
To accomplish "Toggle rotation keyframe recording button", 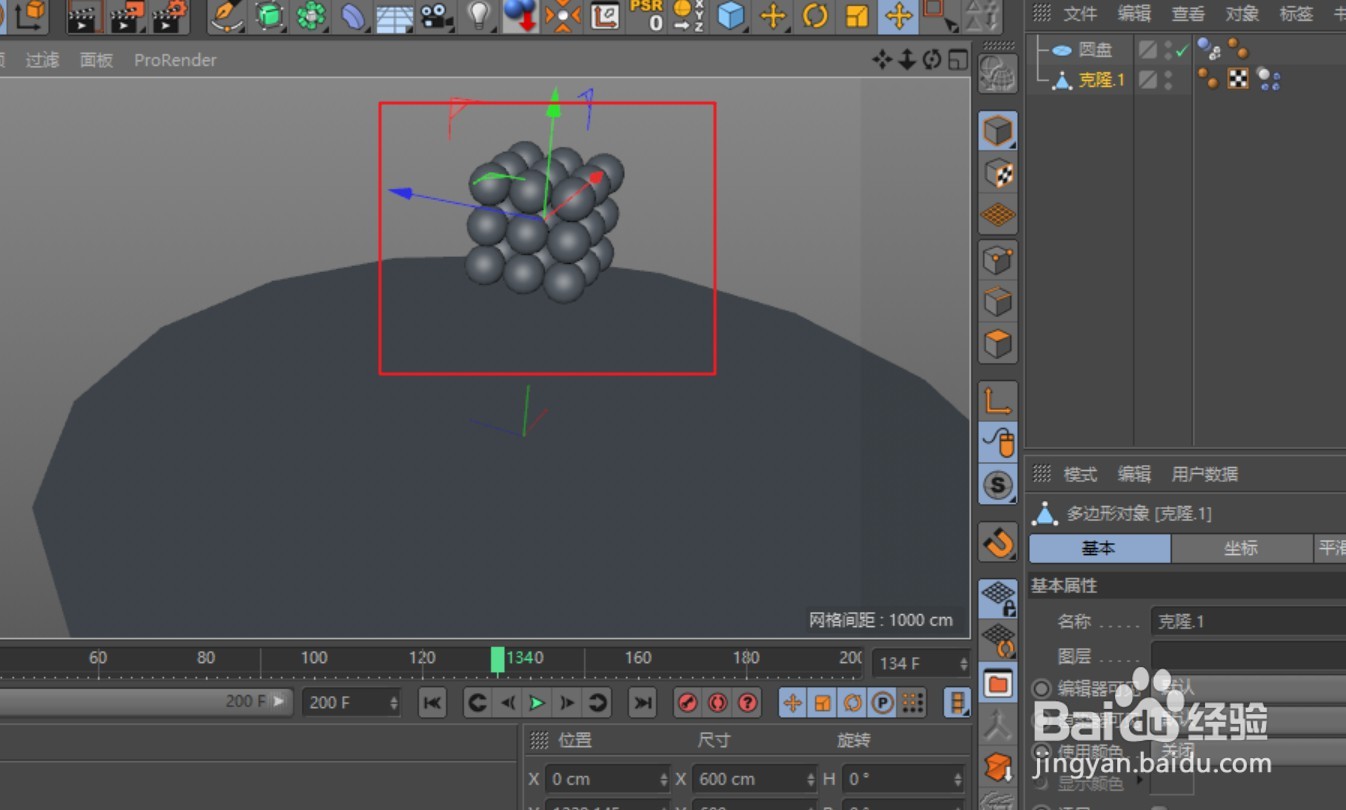I will click(853, 702).
